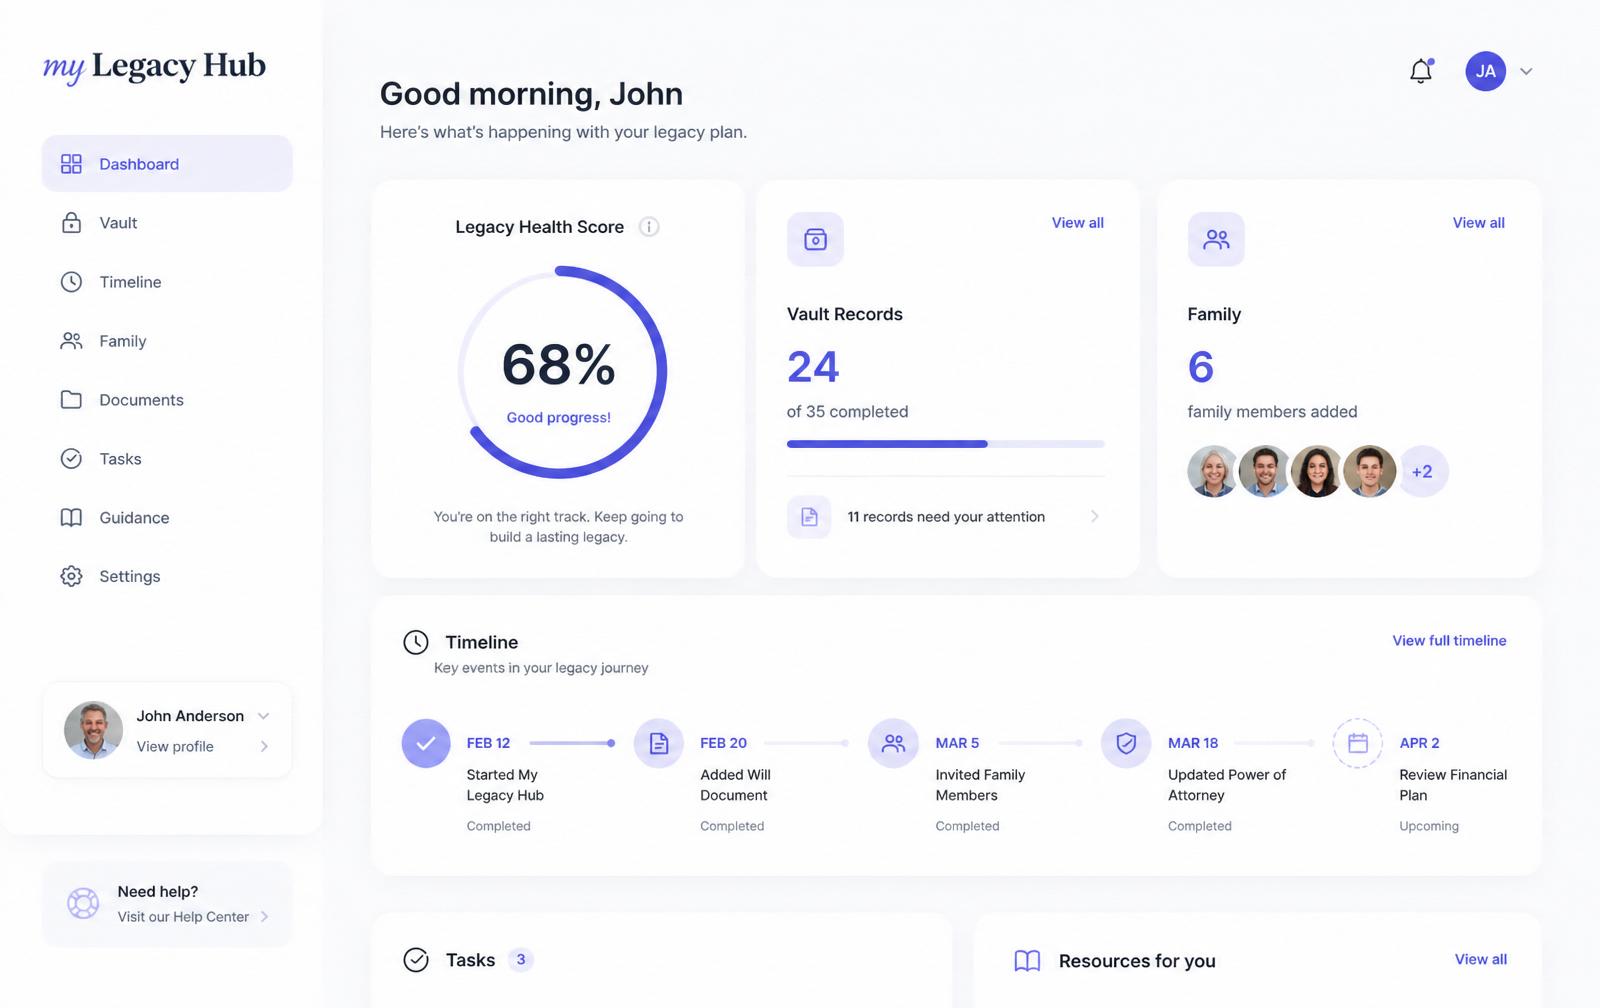Click the chevron beside Help Center
This screenshot has height=1008, width=1600.
point(264,917)
